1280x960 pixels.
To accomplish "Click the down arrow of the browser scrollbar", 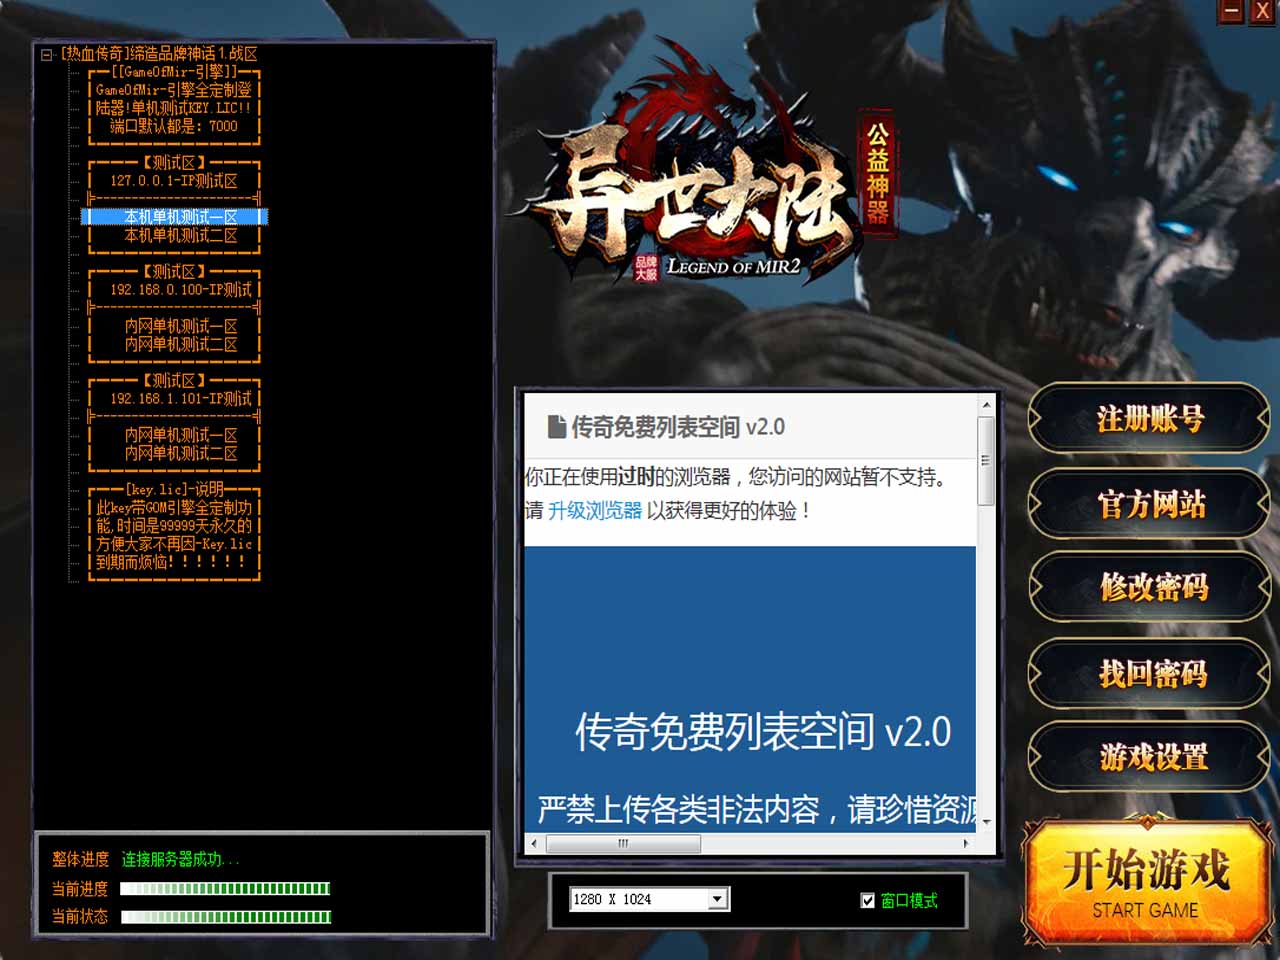I will pyautogui.click(x=986, y=821).
